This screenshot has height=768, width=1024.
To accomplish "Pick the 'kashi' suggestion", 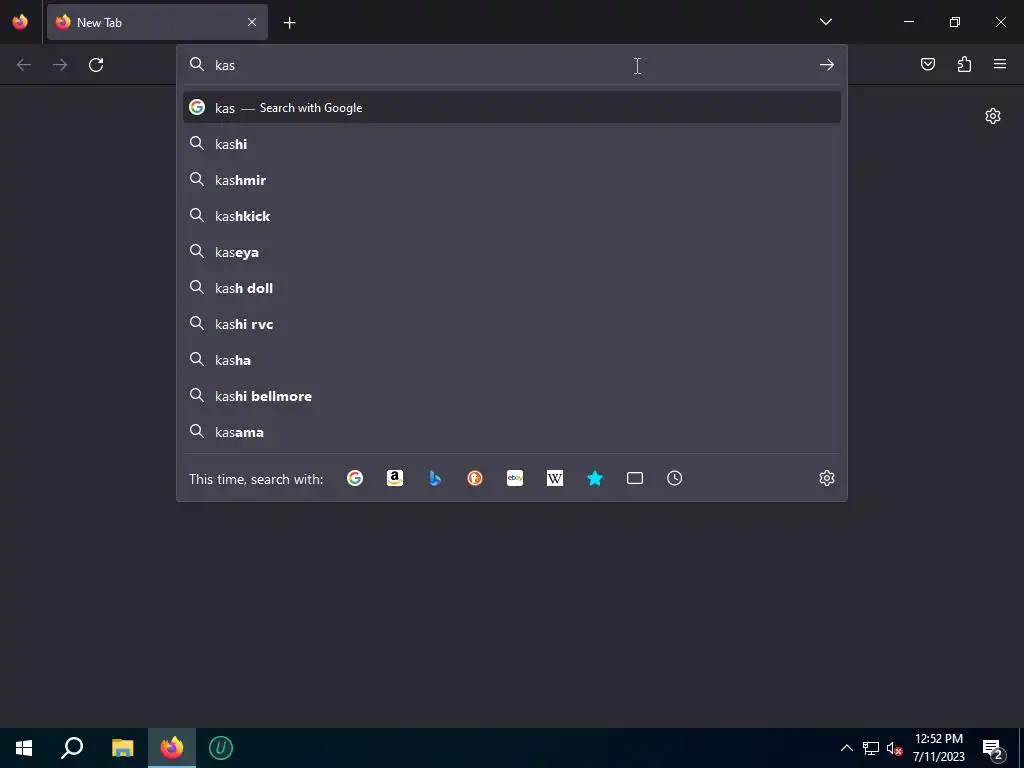I will coord(512,144).
